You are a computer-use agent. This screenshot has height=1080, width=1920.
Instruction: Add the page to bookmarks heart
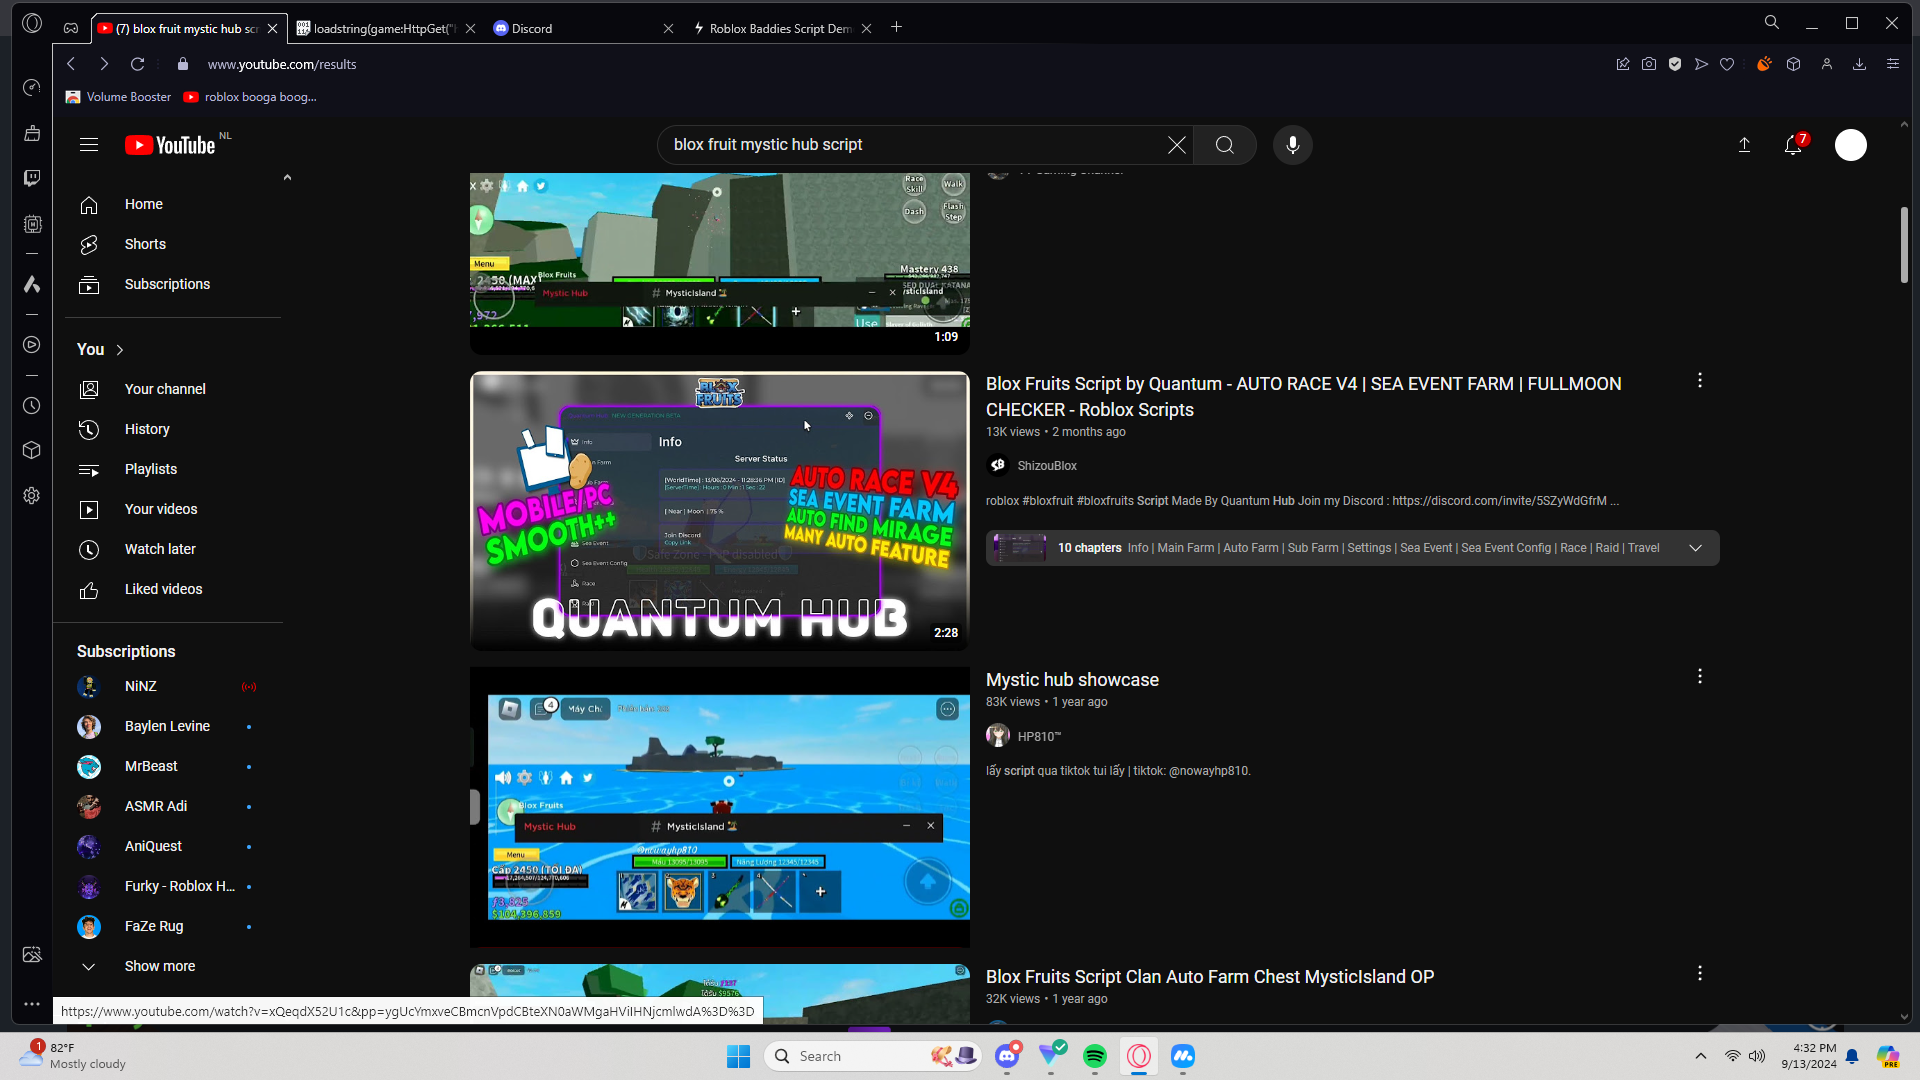[1727, 64]
